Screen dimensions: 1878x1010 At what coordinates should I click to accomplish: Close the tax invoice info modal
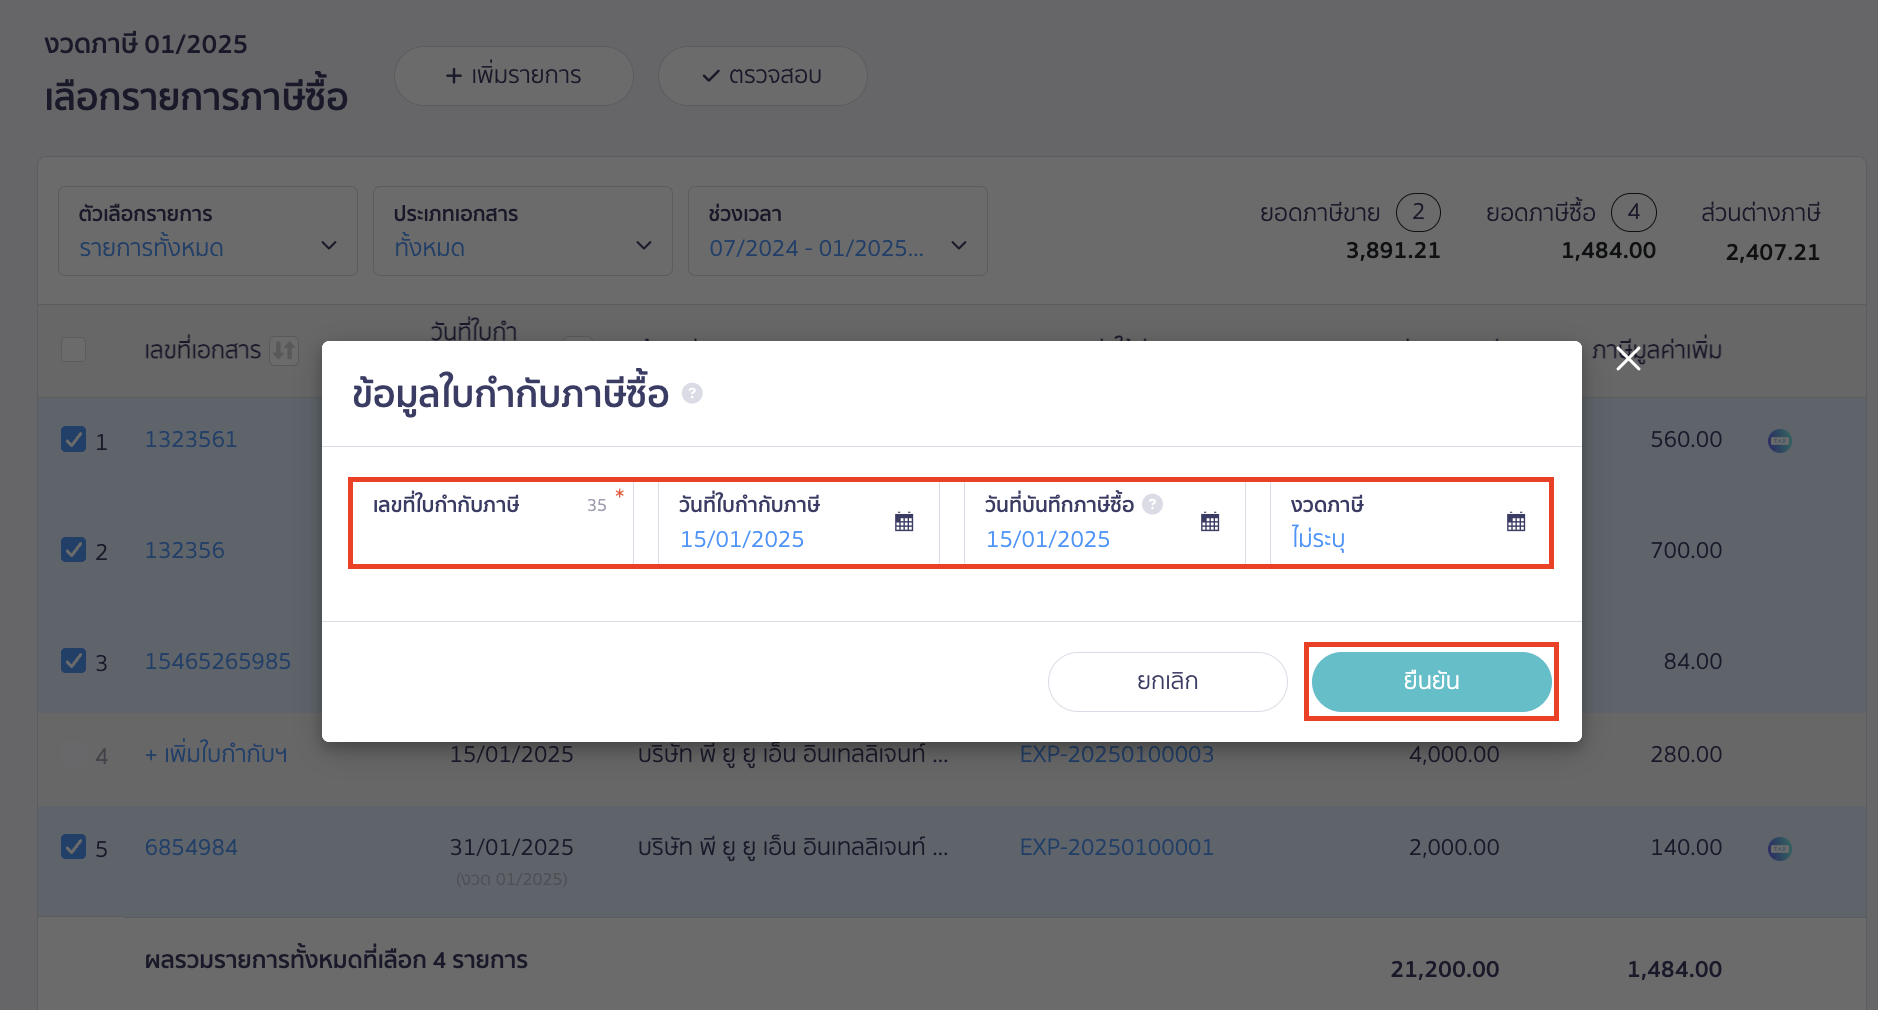pyautogui.click(x=1629, y=359)
